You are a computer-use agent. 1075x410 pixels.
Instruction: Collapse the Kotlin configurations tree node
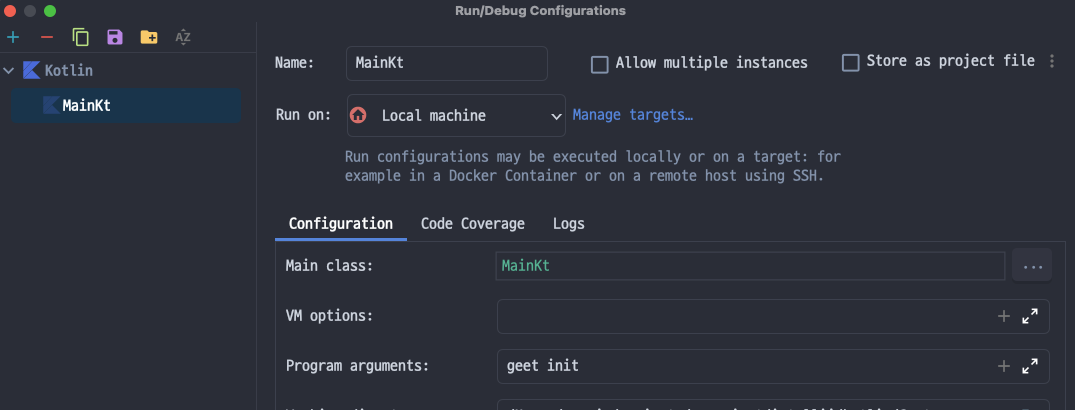tap(10, 71)
